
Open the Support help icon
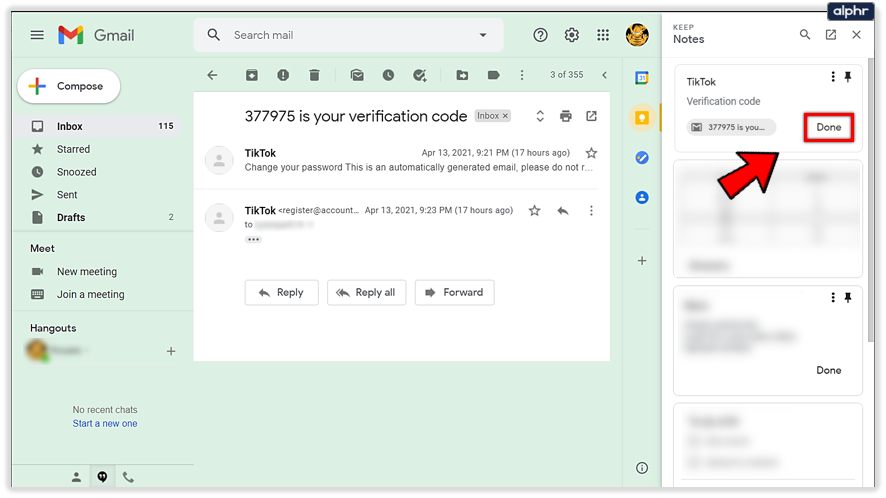point(540,35)
